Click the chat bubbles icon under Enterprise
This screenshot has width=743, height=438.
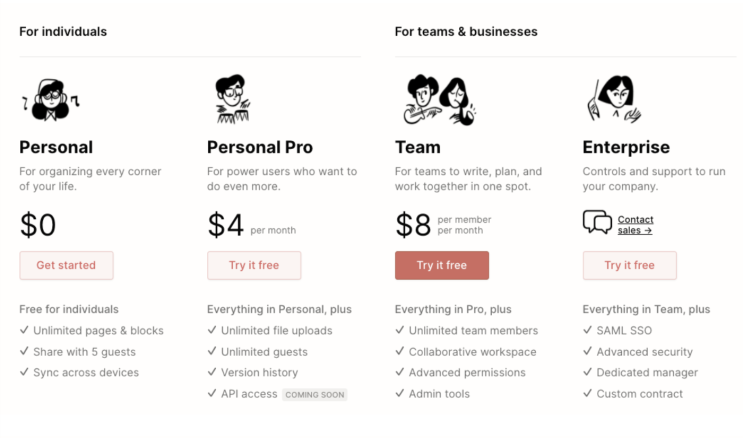tap(597, 222)
